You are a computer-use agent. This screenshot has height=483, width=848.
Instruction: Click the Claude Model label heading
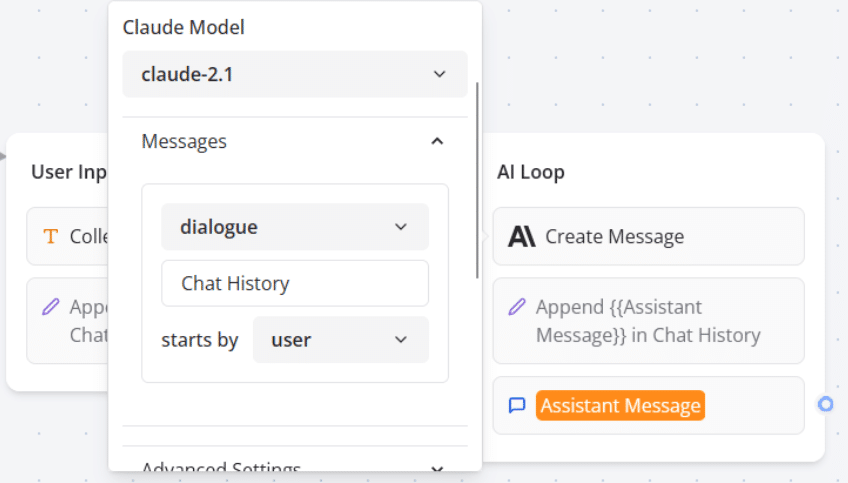[183, 27]
